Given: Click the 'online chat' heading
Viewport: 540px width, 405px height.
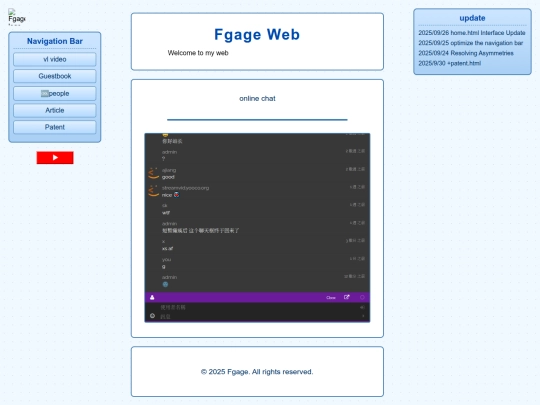Looking at the screenshot, I should coord(257,98).
